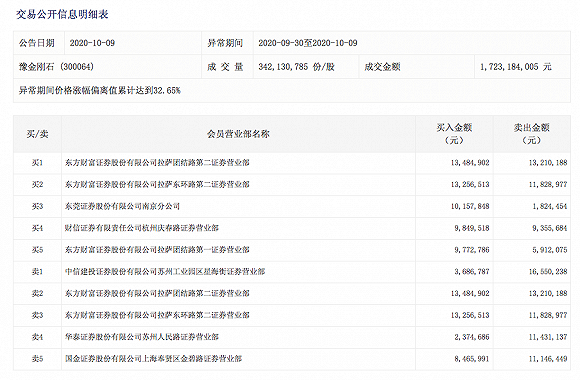The width and height of the screenshot is (580, 380).
Task: Click buy amount 13,484,902 in 卖2 row
Action: coord(470,293)
